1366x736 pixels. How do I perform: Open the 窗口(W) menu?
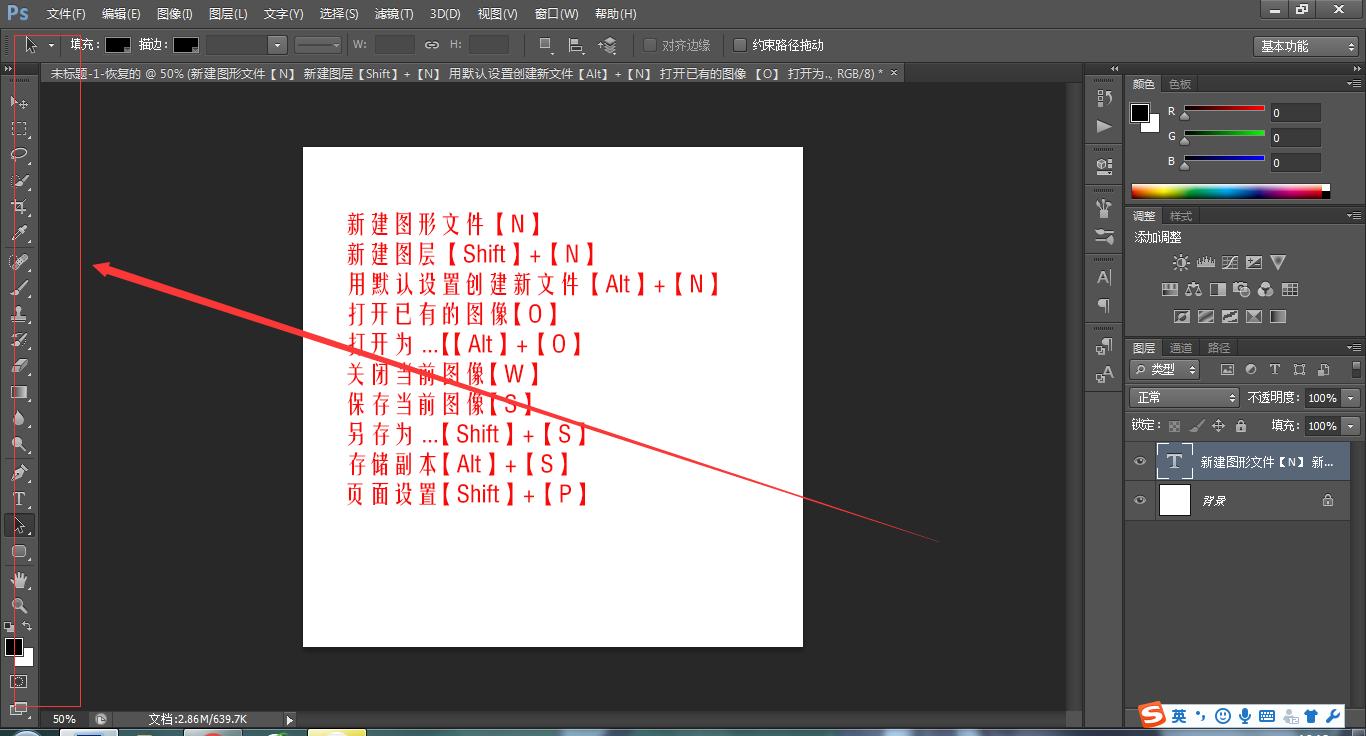point(557,14)
